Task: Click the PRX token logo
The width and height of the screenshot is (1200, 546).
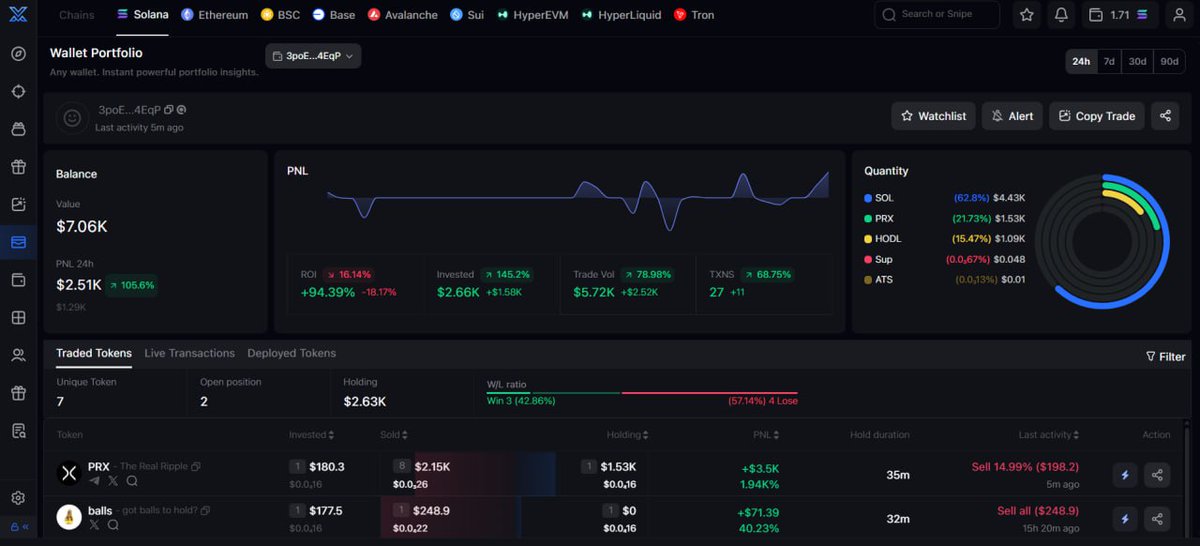Action: (69, 474)
